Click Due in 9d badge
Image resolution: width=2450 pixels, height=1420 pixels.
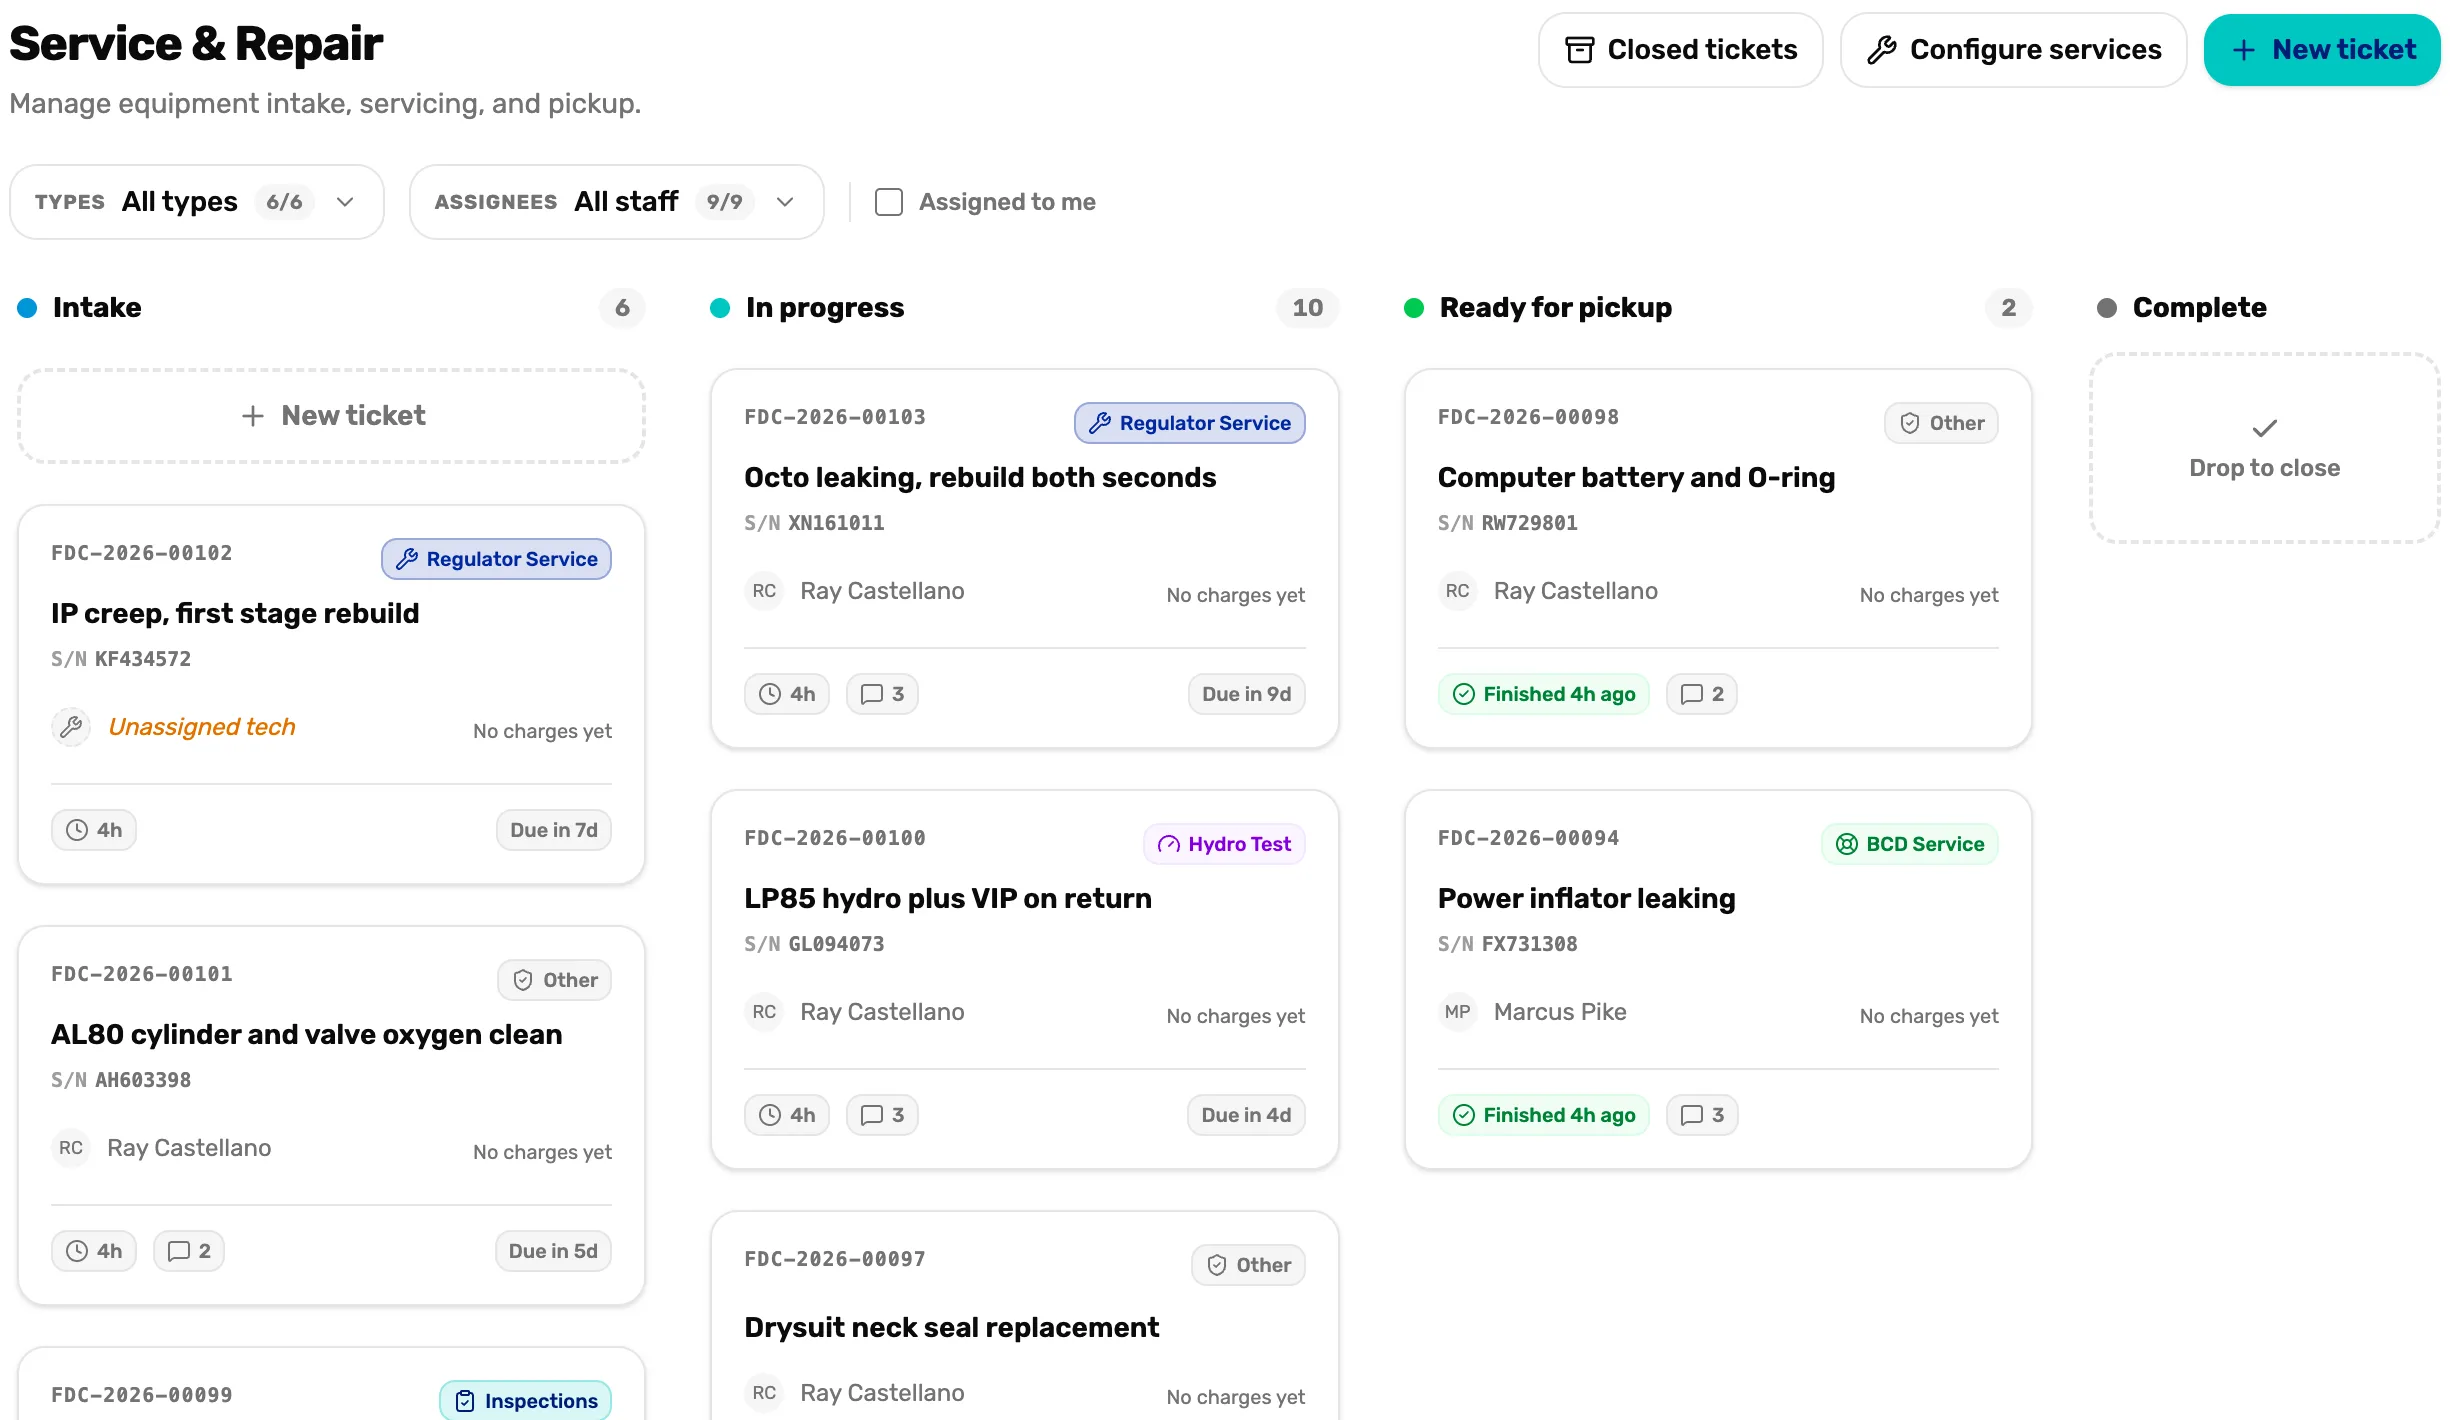click(x=1246, y=694)
